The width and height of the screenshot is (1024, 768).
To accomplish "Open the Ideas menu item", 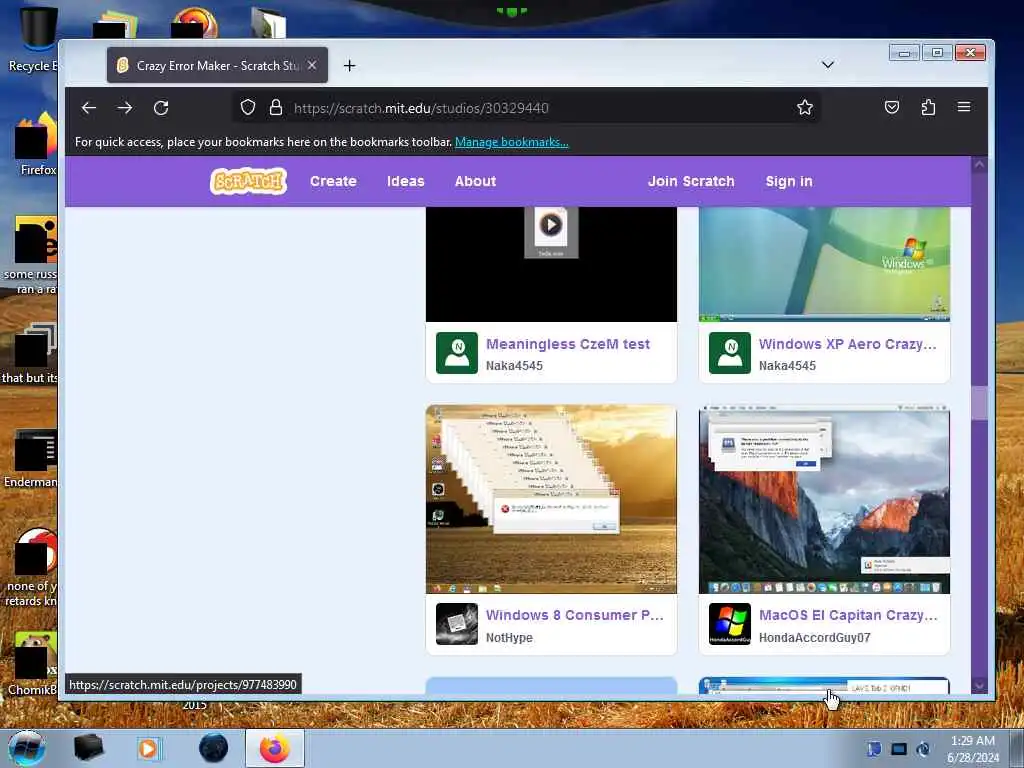I will click(x=406, y=182).
